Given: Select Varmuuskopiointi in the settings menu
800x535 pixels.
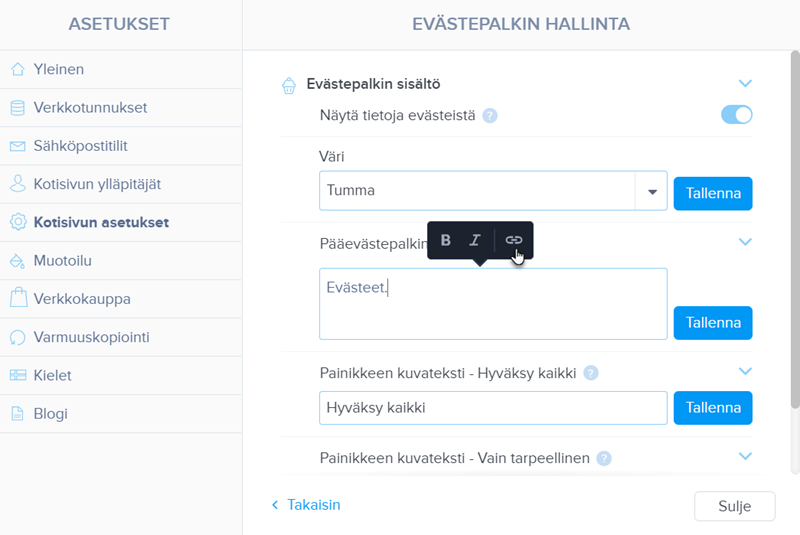Looking at the screenshot, I should pyautogui.click(x=91, y=337).
